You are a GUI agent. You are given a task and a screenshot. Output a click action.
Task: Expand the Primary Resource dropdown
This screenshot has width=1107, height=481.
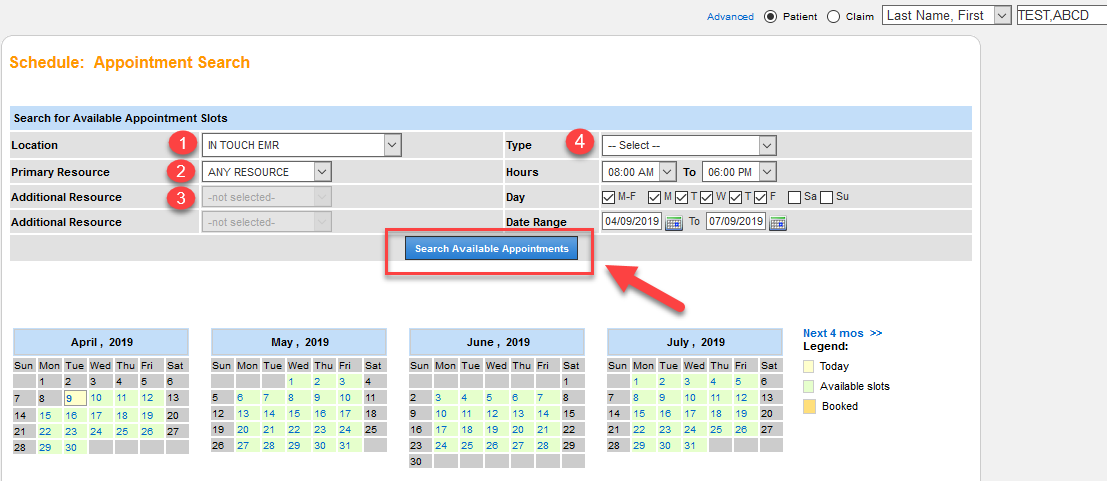tap(266, 172)
